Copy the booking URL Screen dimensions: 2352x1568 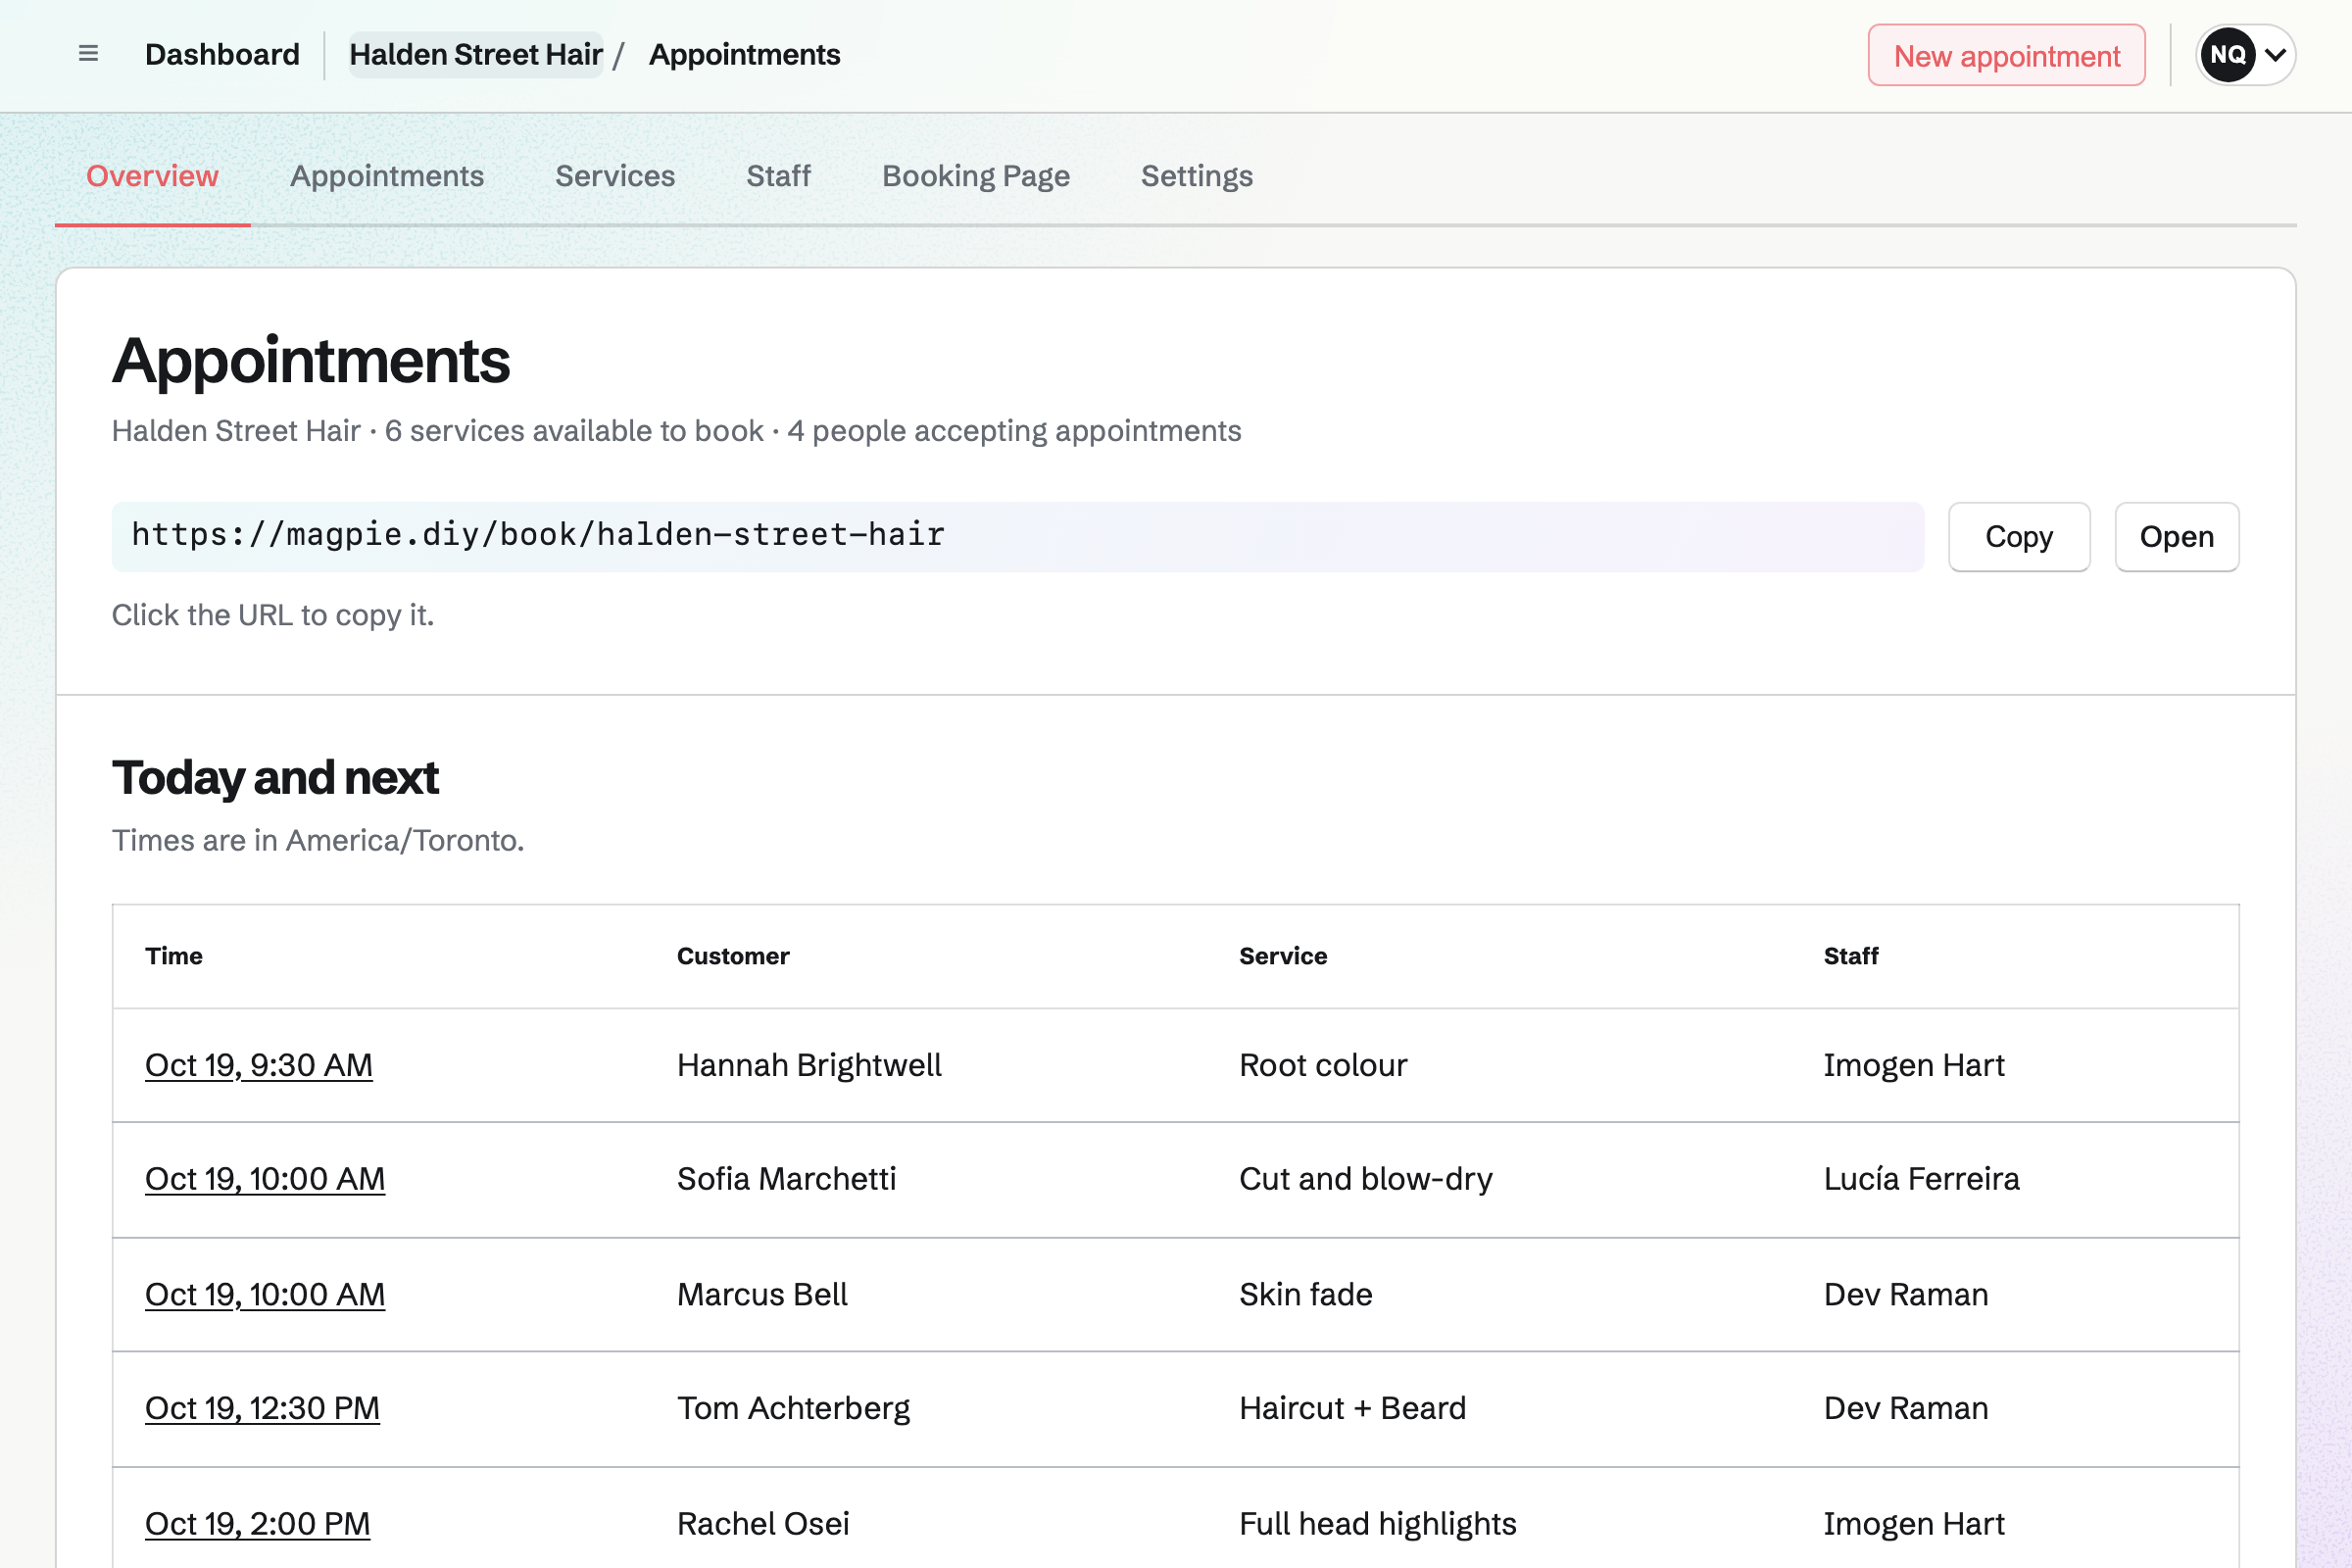(x=2019, y=537)
